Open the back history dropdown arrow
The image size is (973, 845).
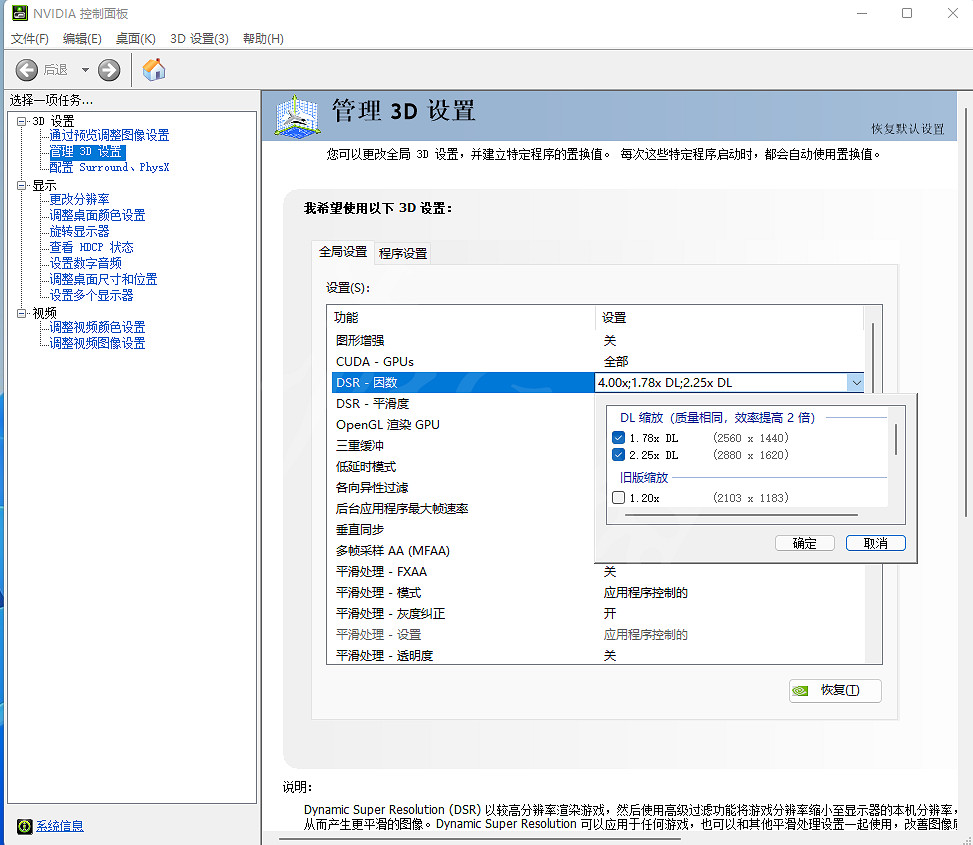[85, 70]
